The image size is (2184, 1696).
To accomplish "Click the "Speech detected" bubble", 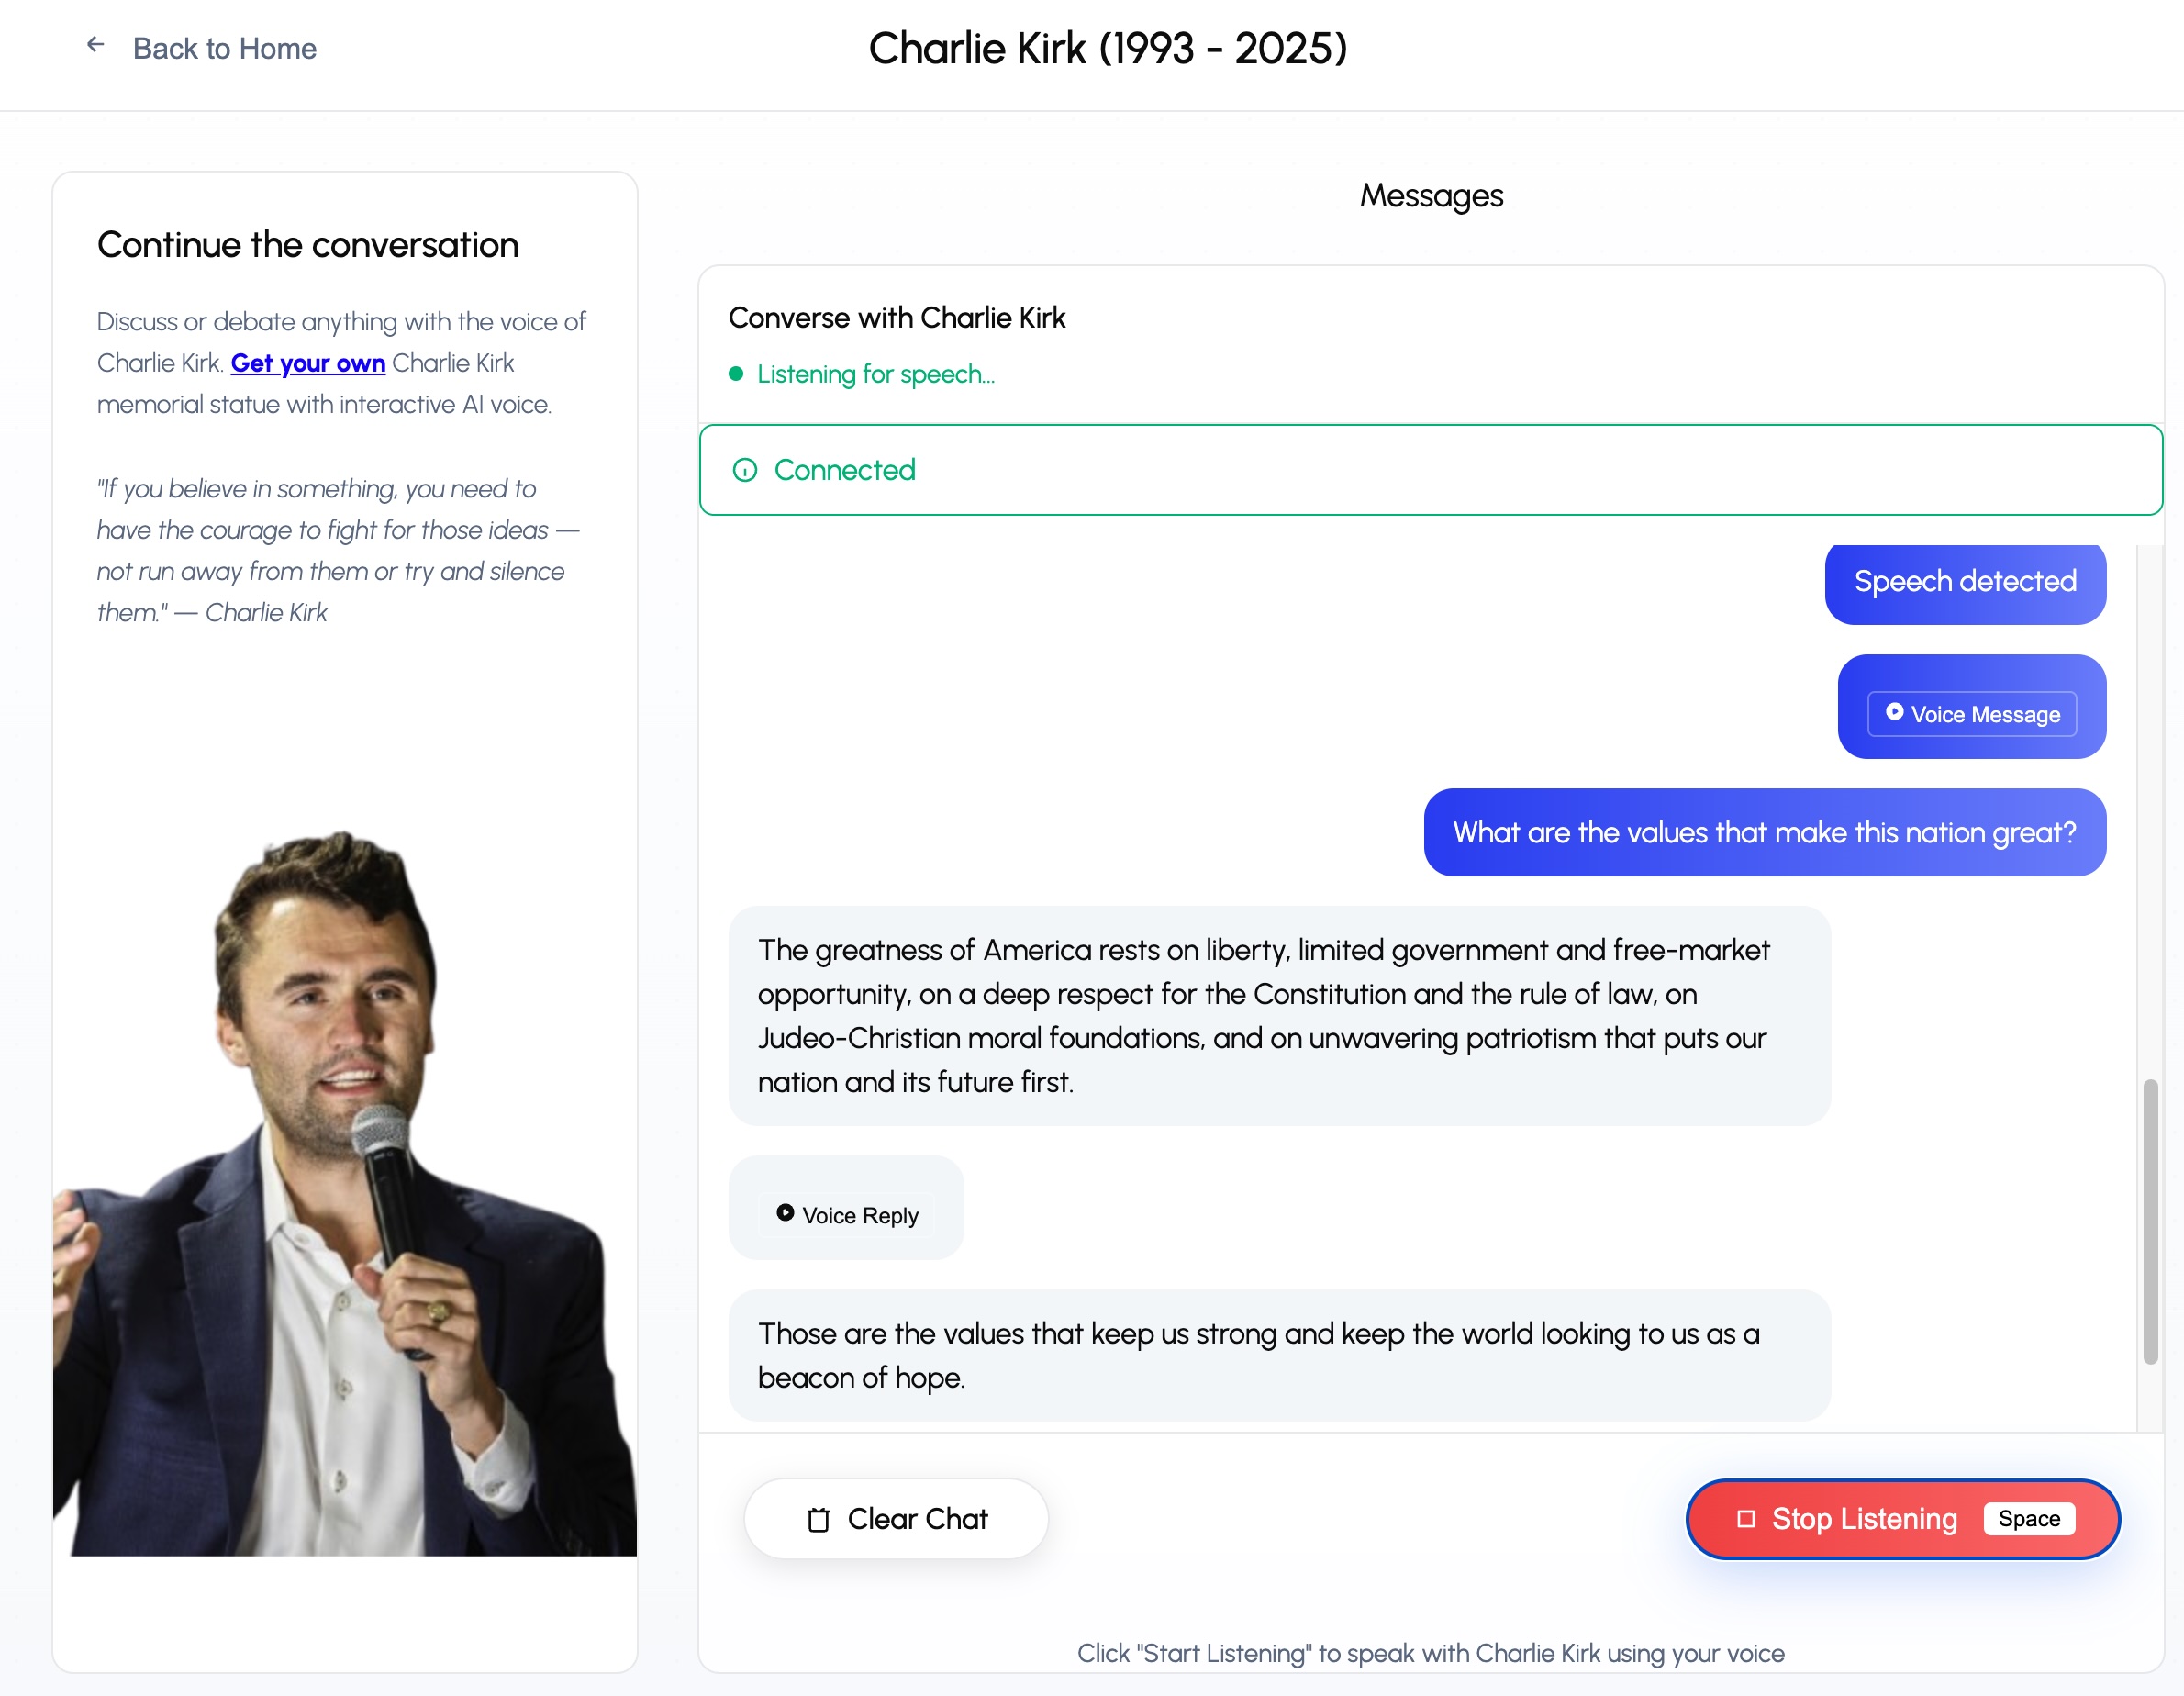I will click(x=1964, y=582).
